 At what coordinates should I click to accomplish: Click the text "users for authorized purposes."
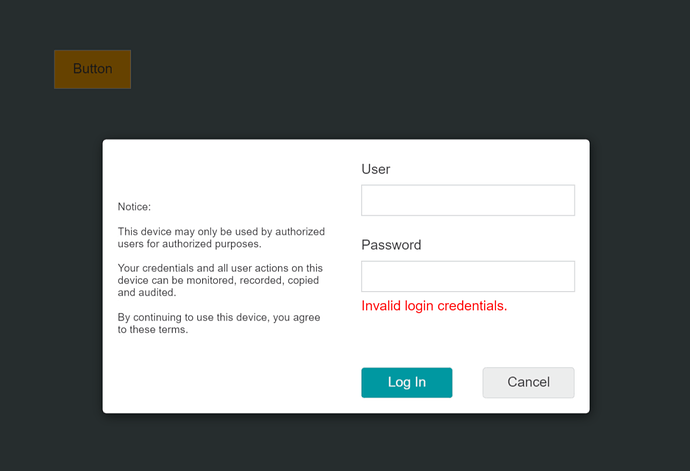click(x=189, y=243)
